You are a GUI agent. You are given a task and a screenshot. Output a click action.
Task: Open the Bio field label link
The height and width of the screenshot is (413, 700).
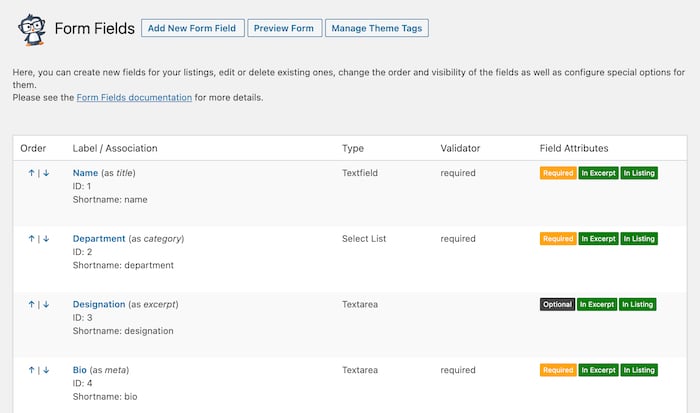click(x=79, y=370)
